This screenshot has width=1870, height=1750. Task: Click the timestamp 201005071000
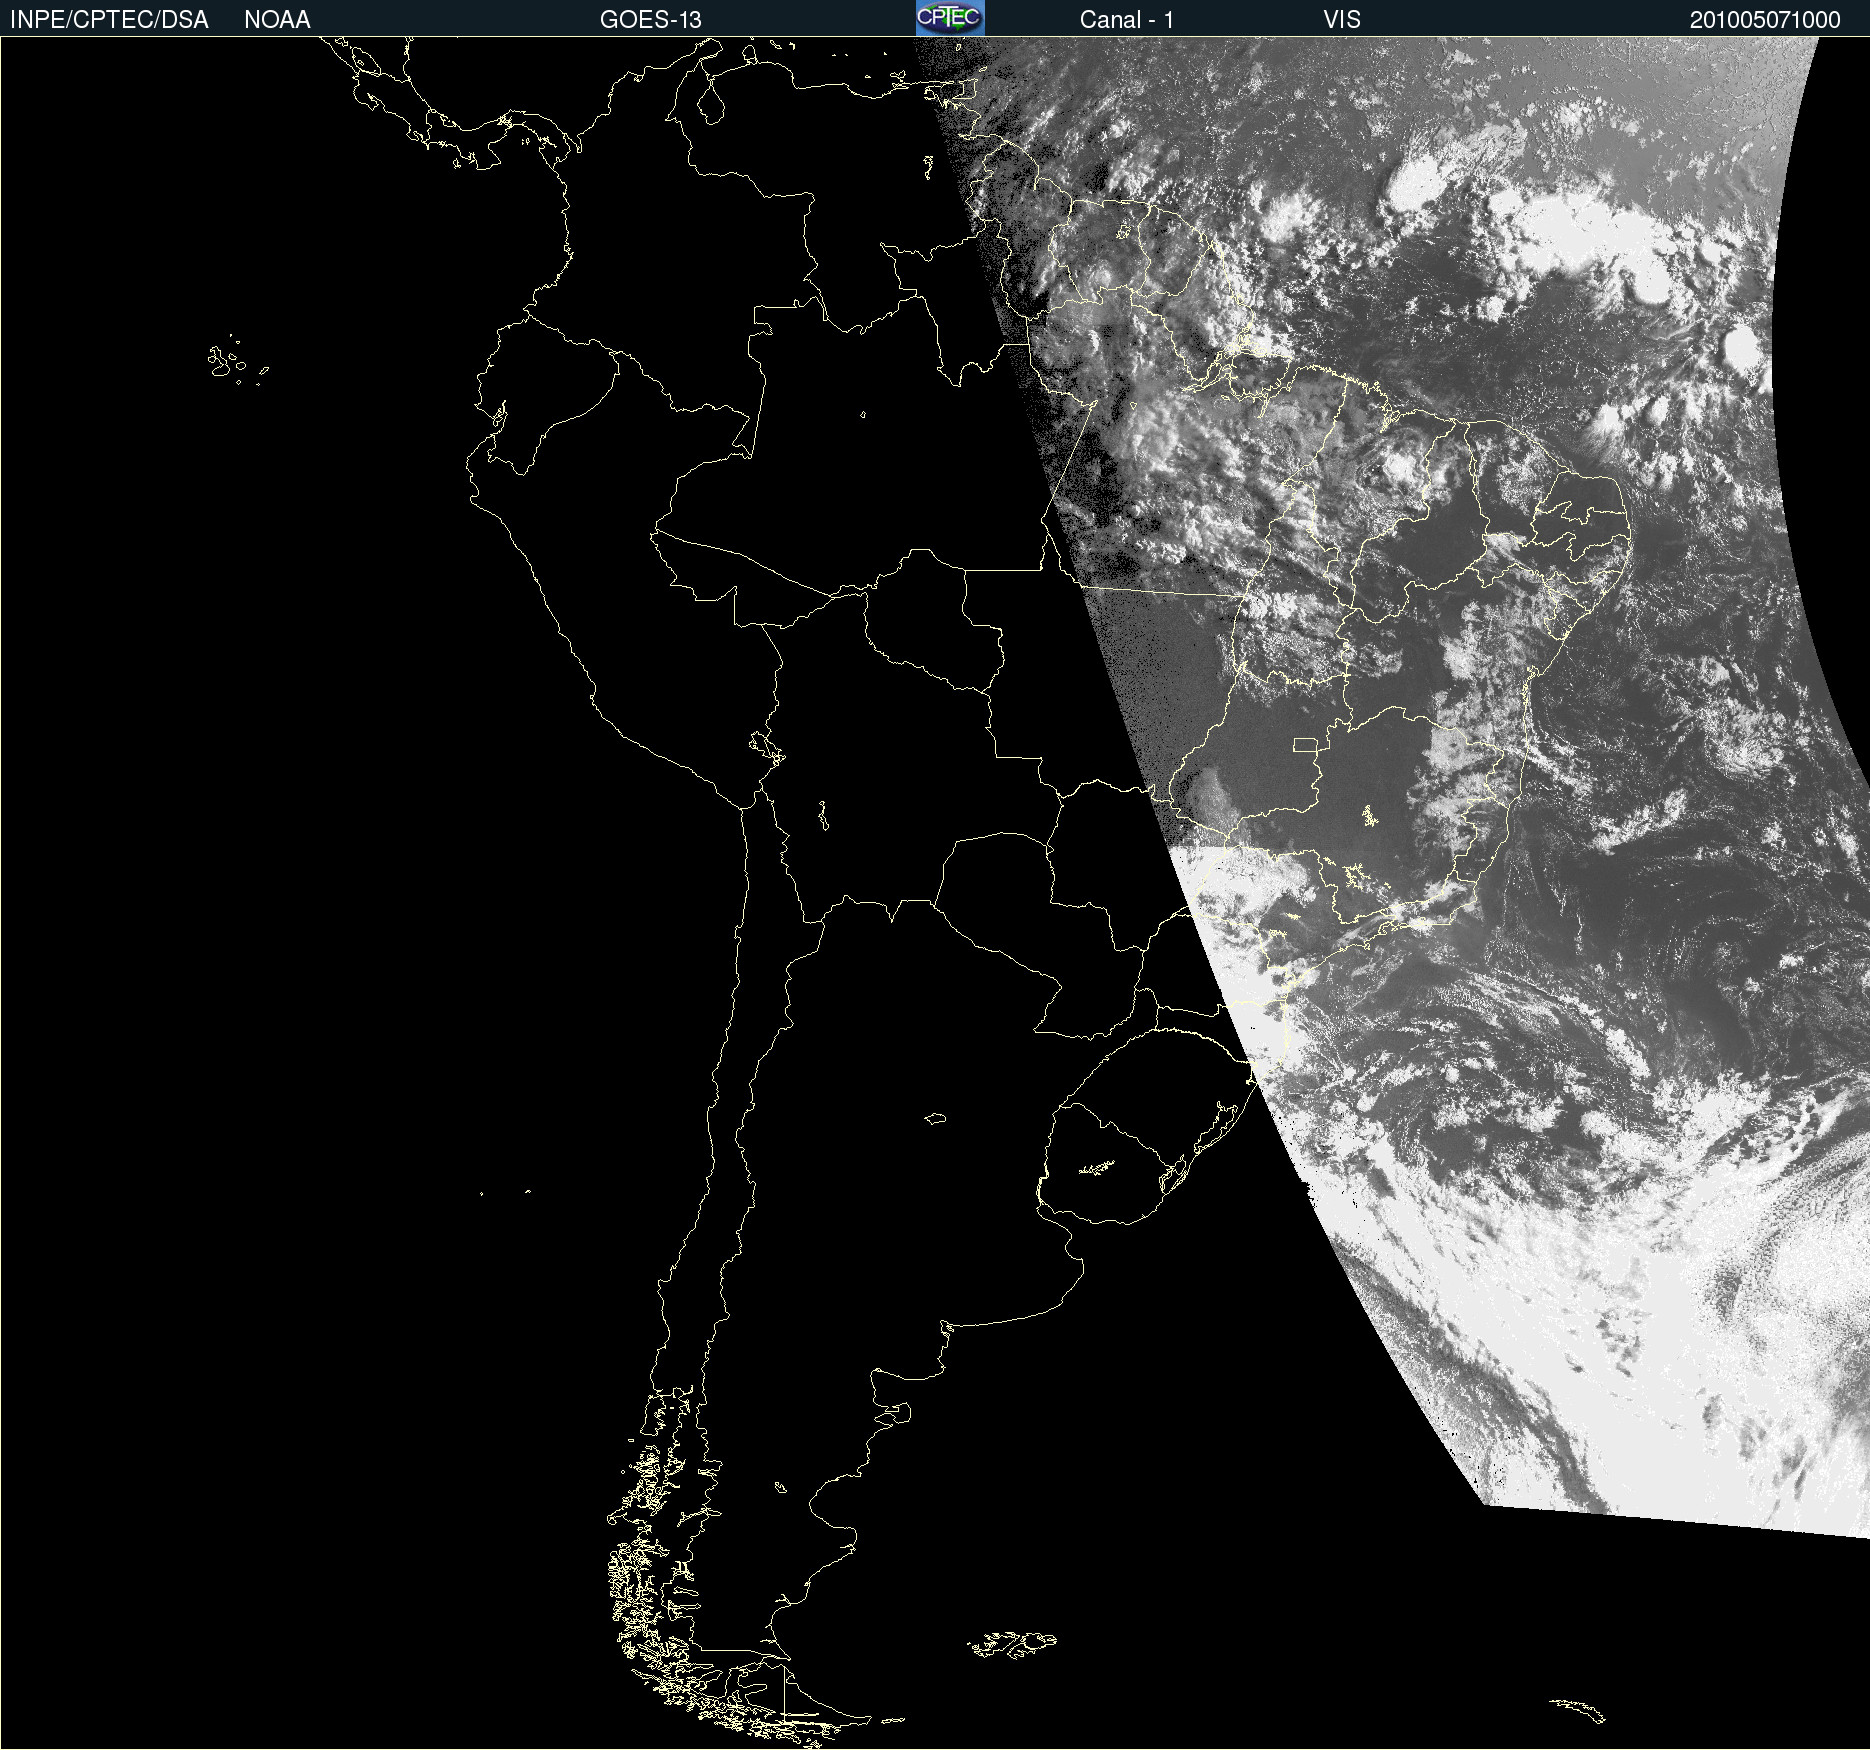click(x=1765, y=20)
